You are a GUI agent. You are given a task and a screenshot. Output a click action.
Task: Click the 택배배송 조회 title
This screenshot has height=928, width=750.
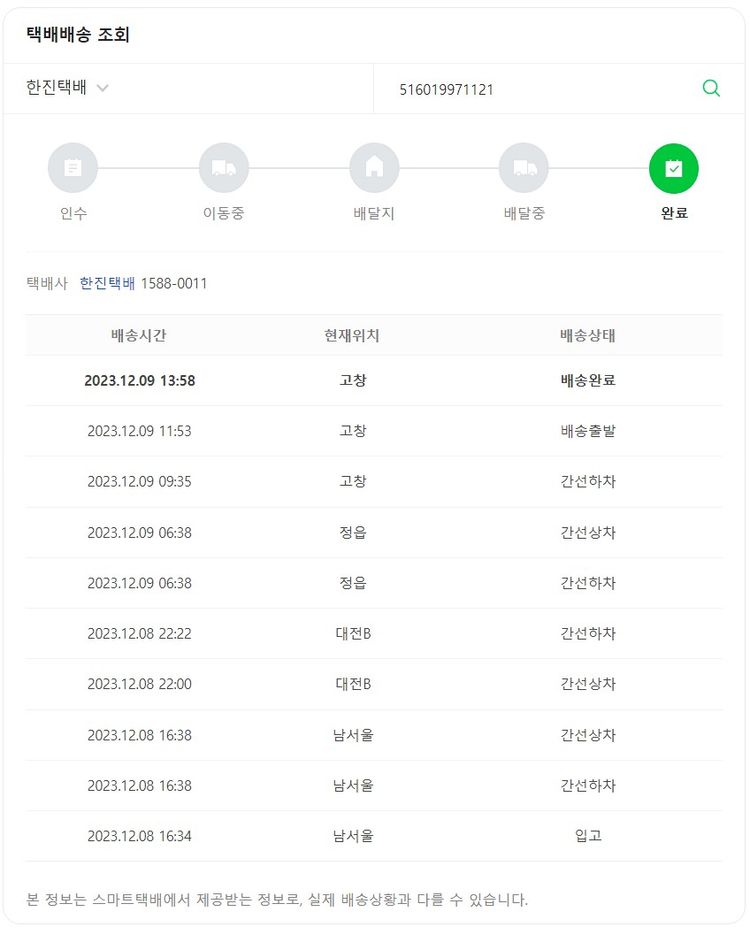(78, 35)
